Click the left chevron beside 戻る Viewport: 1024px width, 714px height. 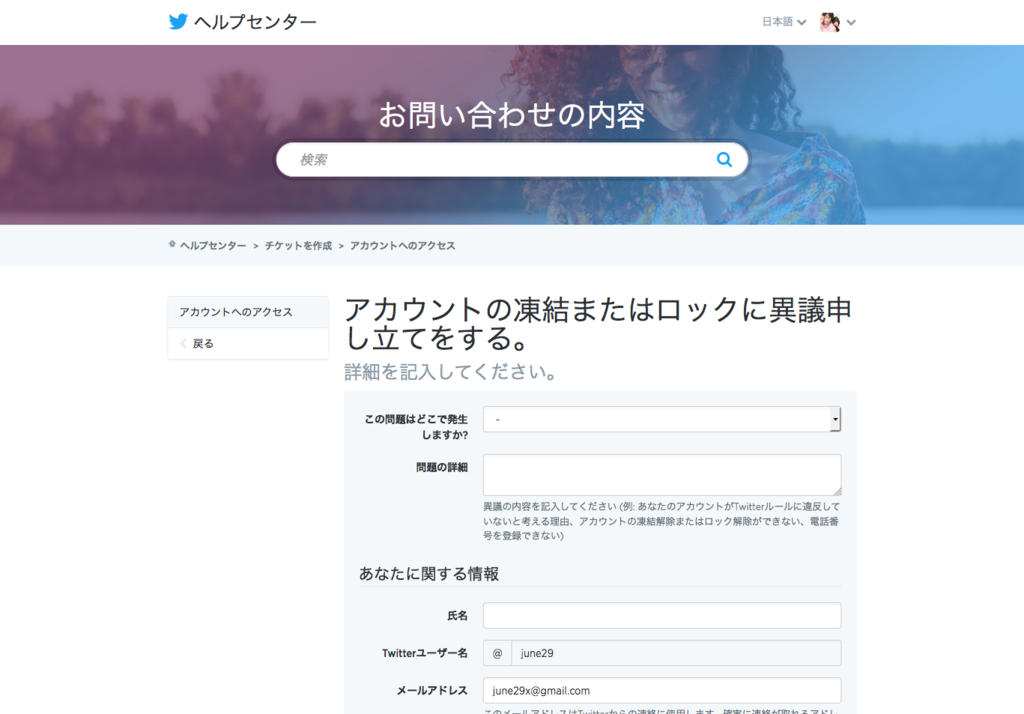coord(183,344)
